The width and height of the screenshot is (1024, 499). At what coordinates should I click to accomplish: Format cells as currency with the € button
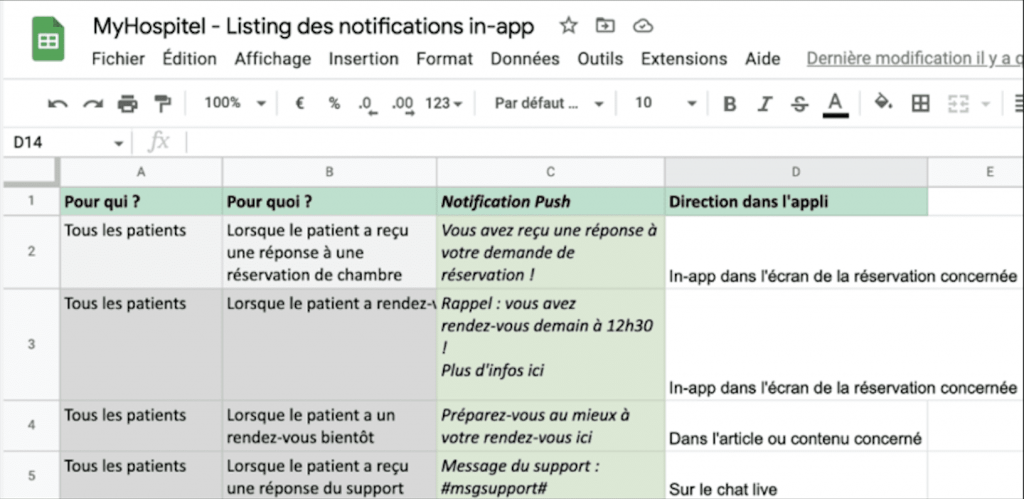(299, 103)
